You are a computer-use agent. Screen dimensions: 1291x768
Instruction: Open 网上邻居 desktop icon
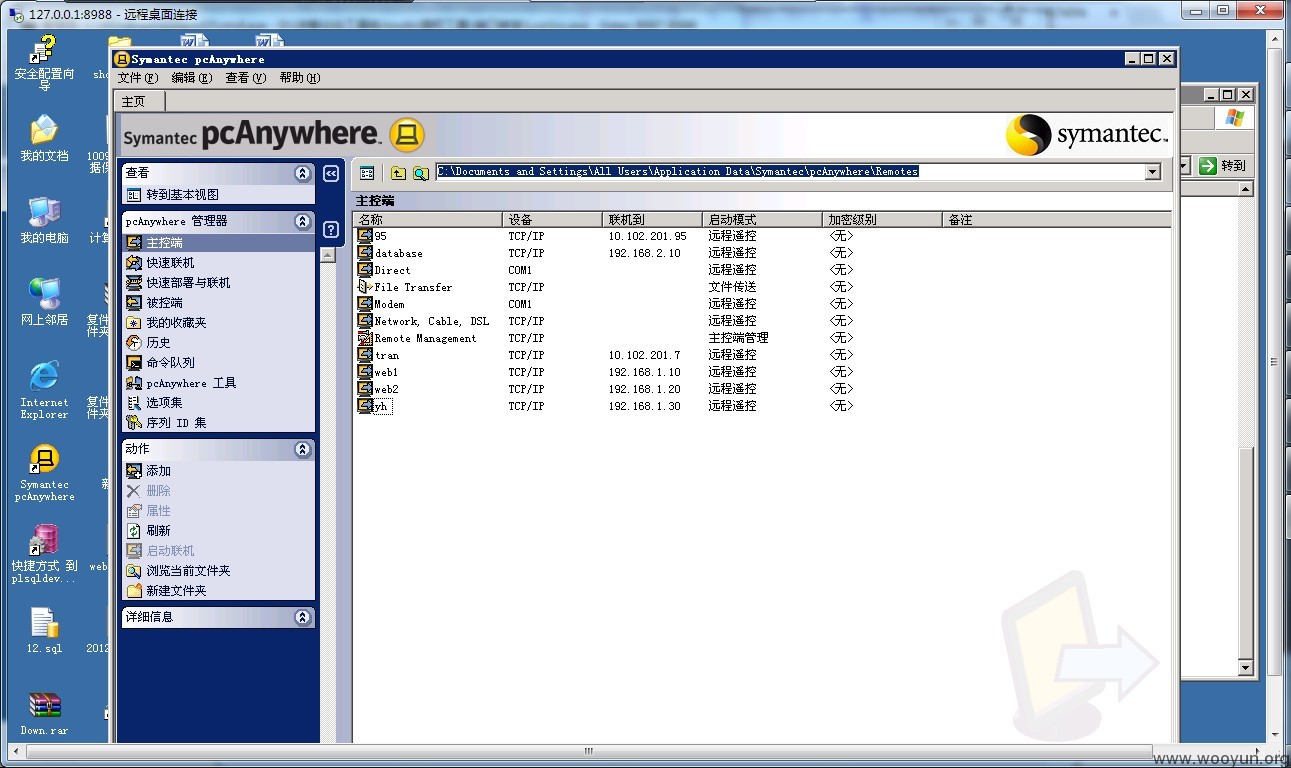[x=44, y=303]
